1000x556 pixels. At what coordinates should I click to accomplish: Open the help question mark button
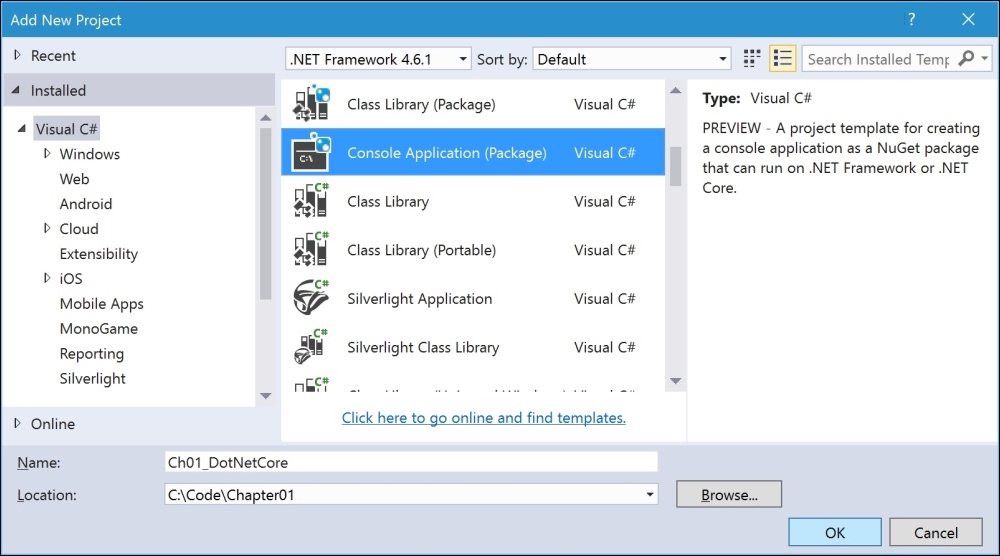click(911, 19)
